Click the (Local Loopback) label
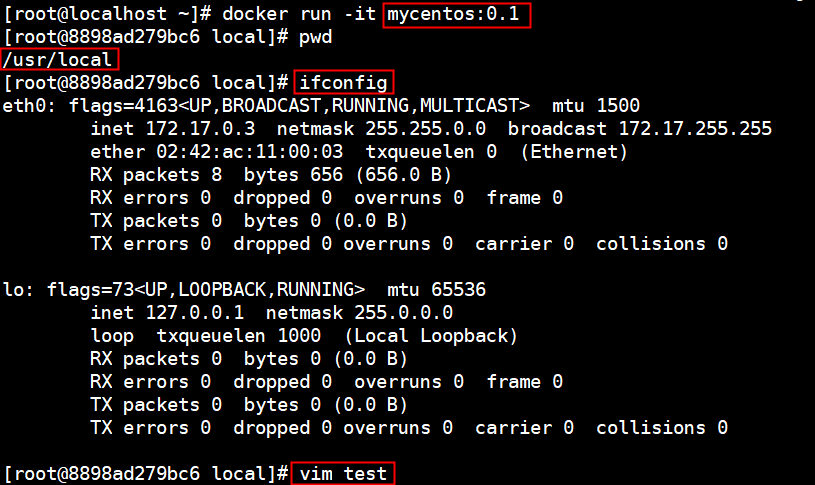Screen dimensions: 815x485 pos(431,336)
